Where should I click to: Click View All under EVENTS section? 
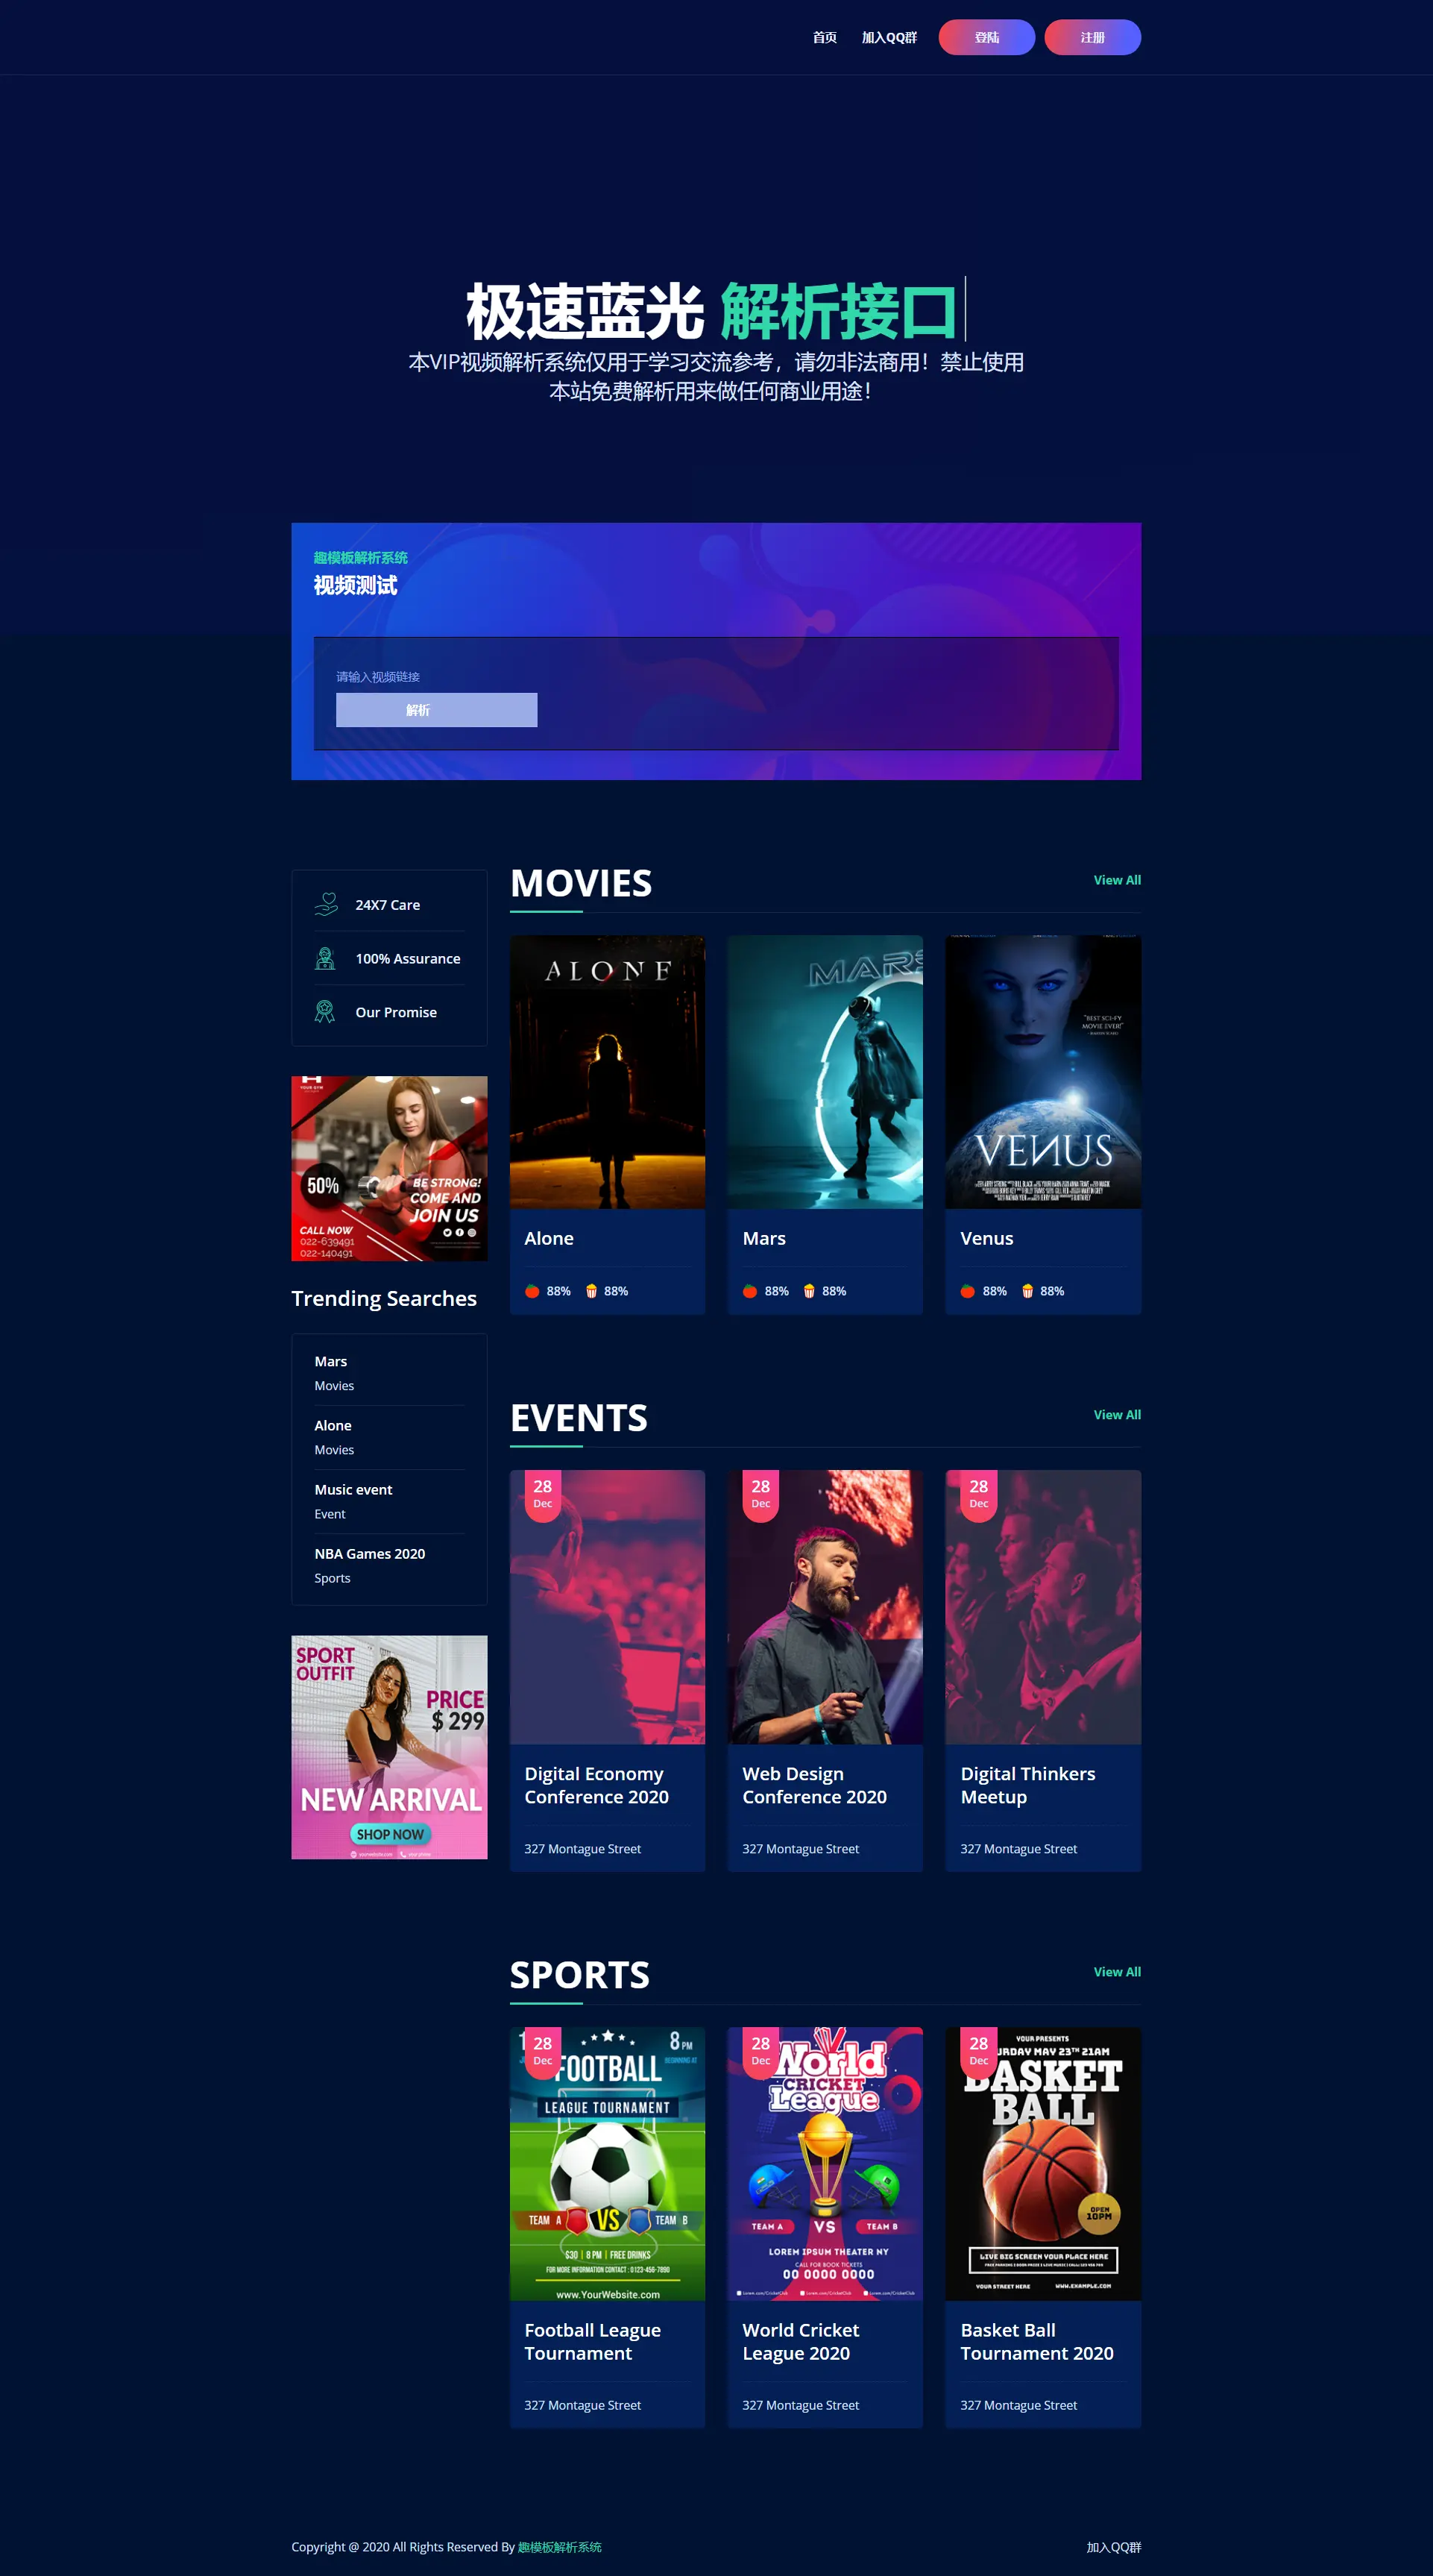pos(1114,1415)
